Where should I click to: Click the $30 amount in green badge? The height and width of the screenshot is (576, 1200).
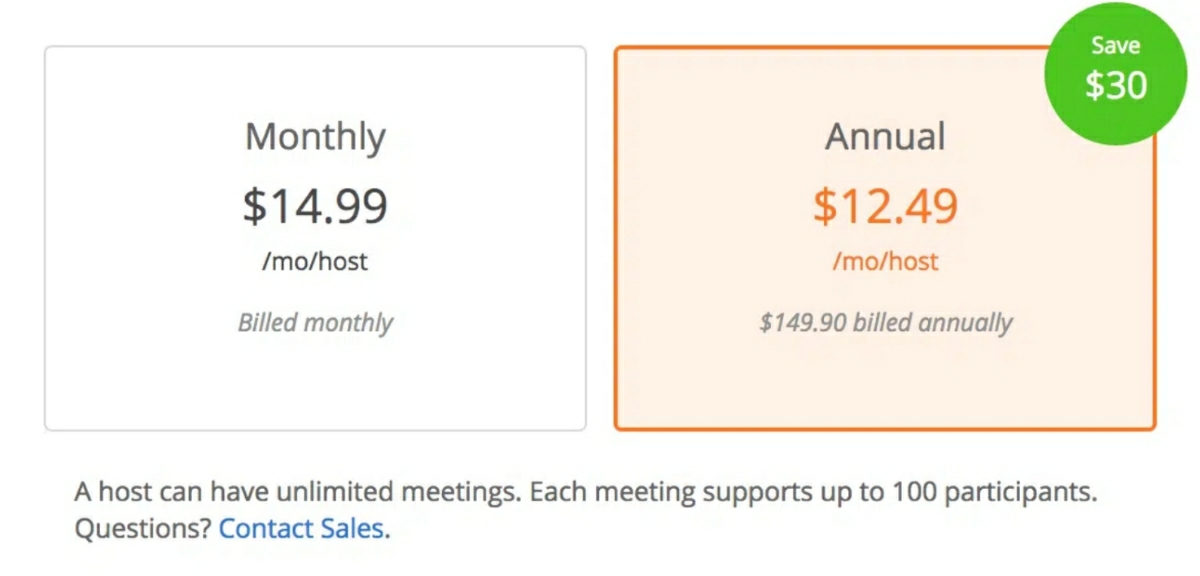(1115, 86)
